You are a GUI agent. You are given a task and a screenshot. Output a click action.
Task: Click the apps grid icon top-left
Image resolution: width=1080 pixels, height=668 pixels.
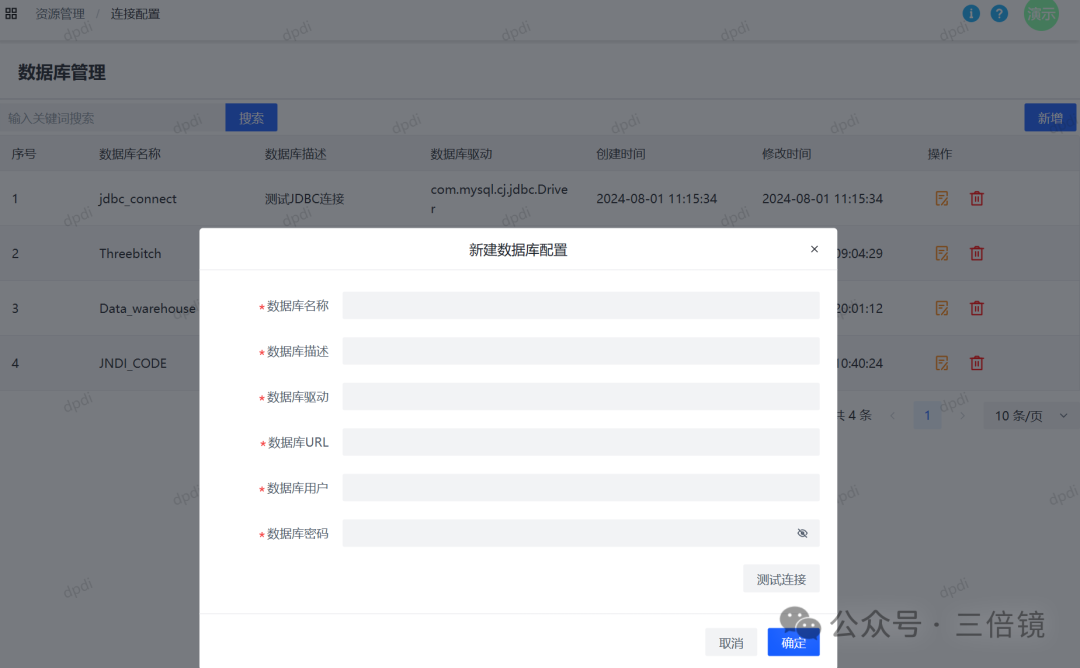coord(11,13)
